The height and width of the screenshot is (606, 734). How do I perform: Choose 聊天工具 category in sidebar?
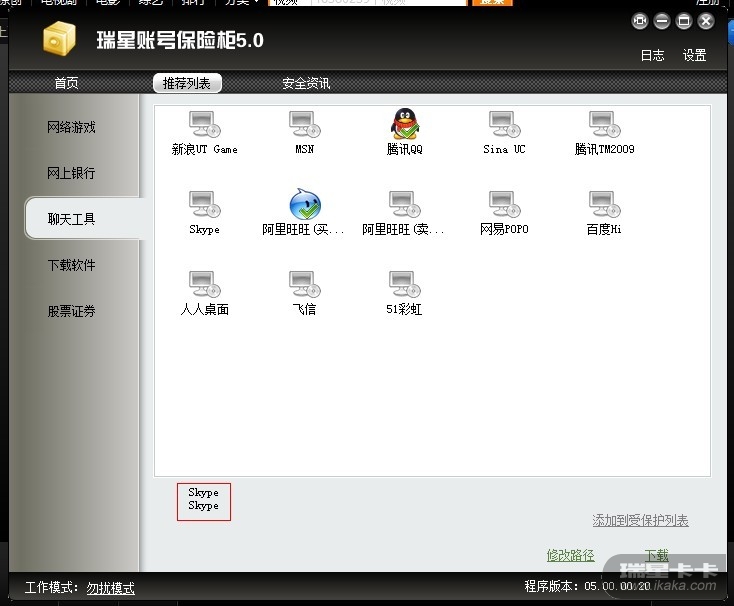tap(84, 219)
